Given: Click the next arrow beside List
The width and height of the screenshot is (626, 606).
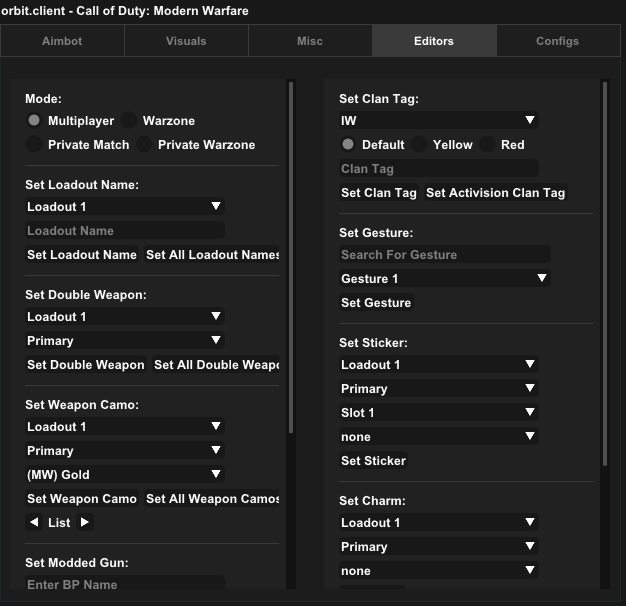Looking at the screenshot, I should pos(85,522).
